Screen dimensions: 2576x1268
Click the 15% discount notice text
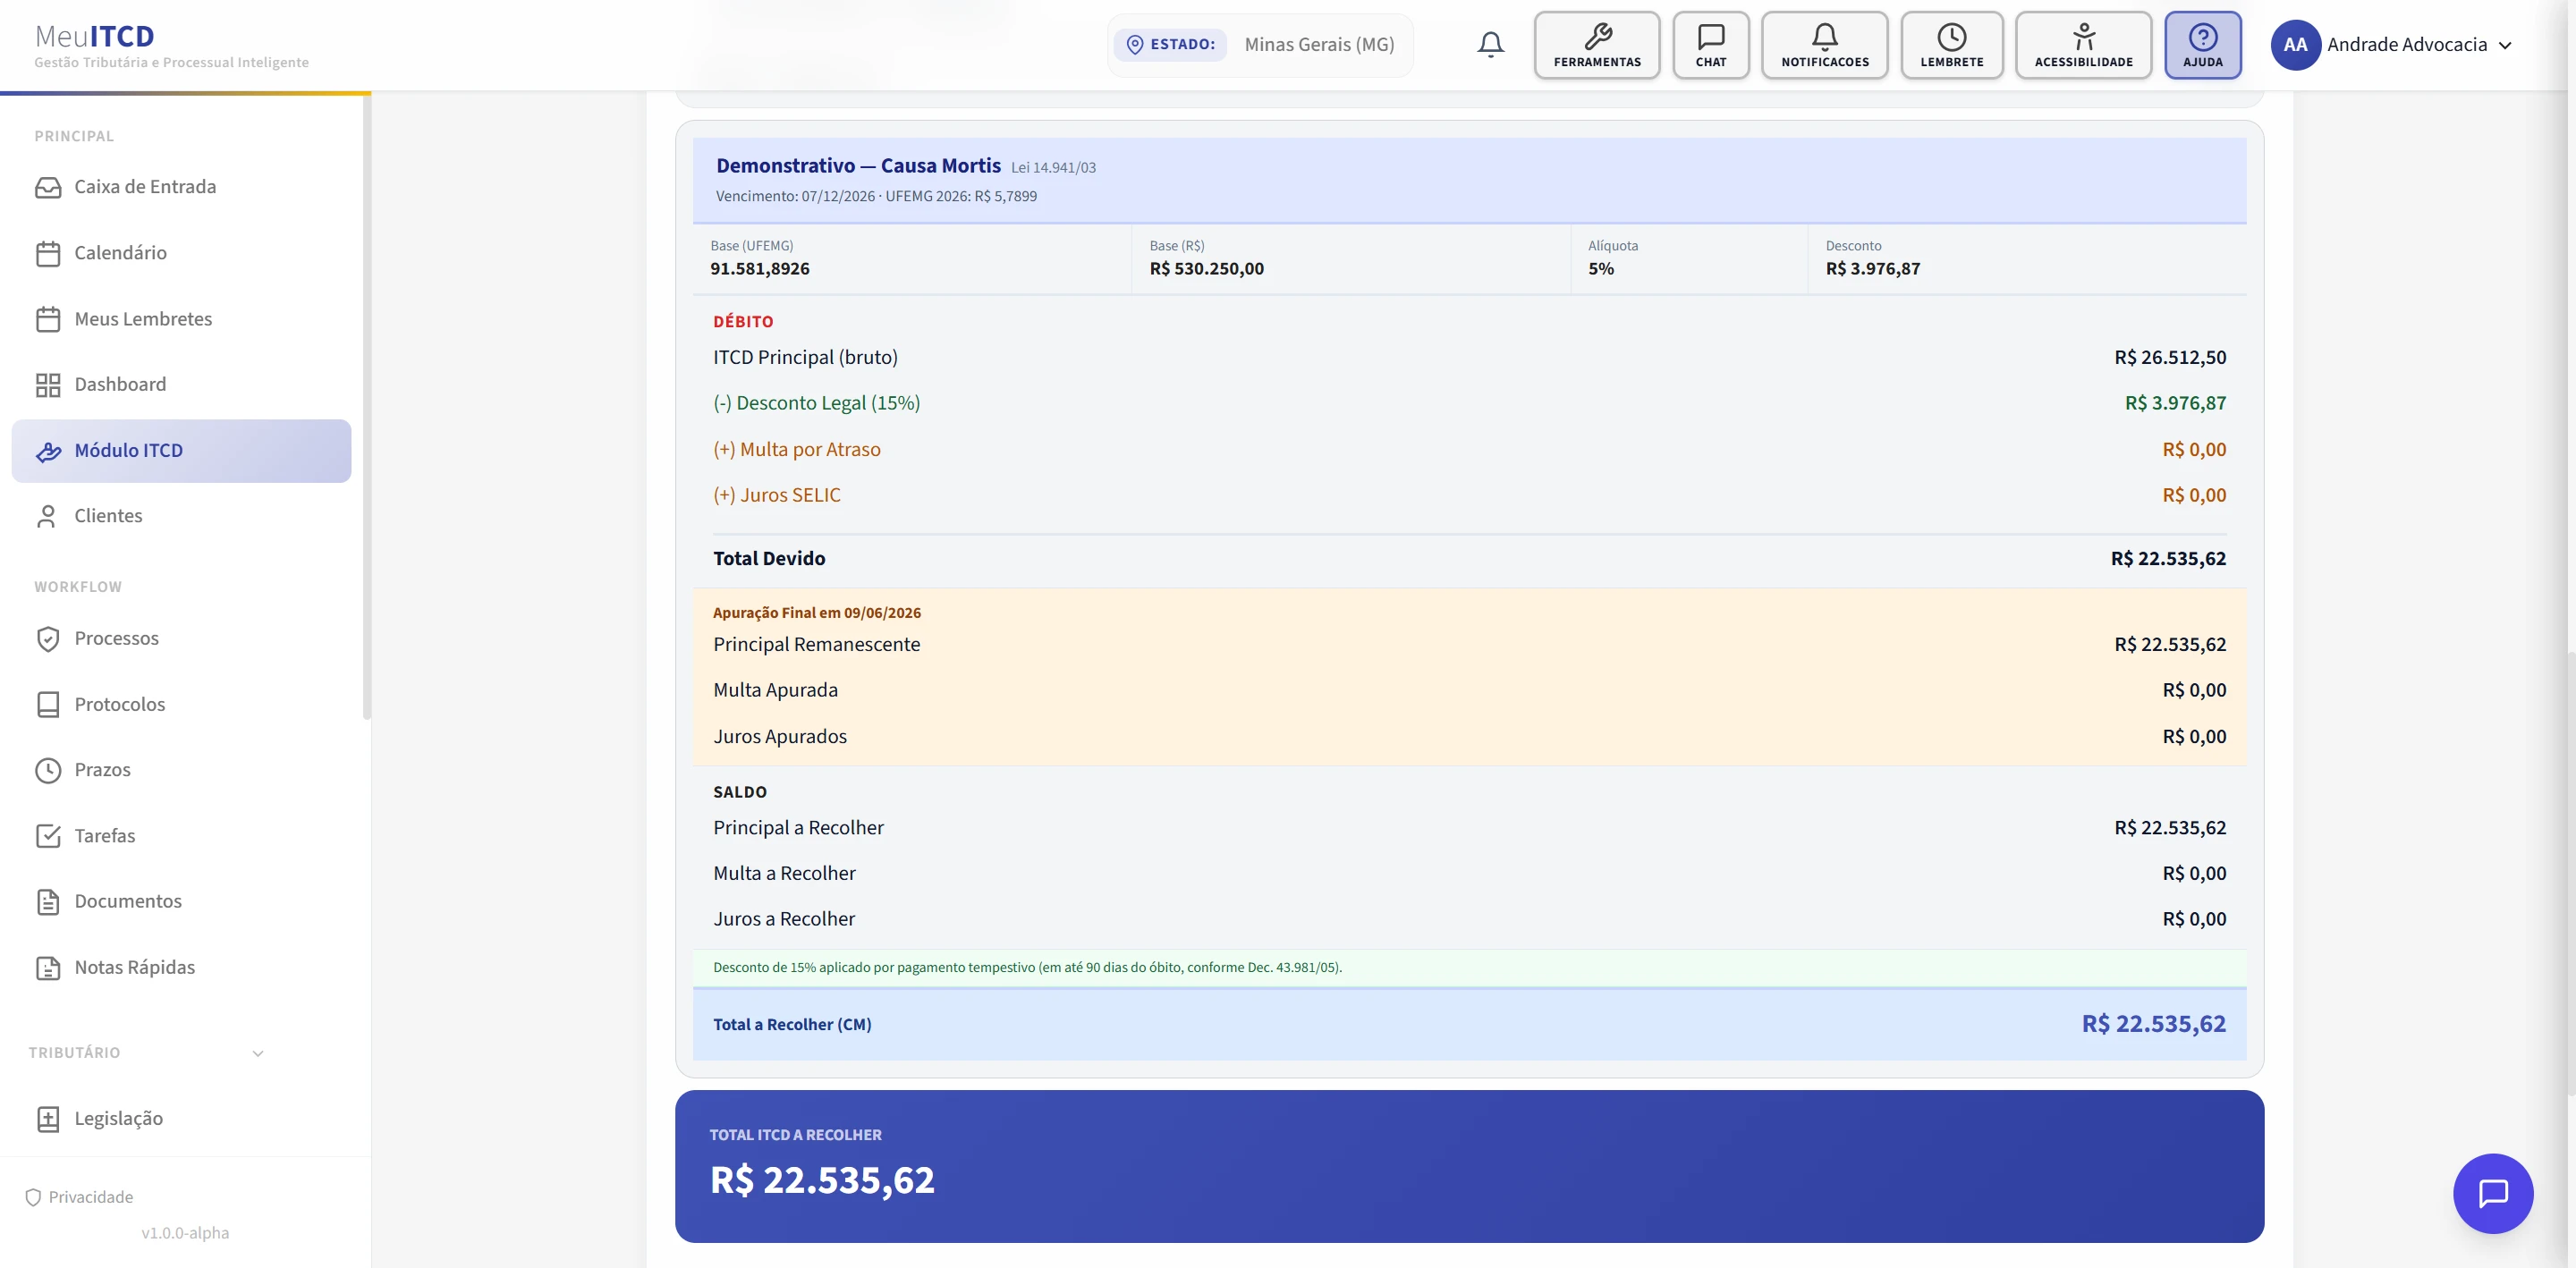tap(1027, 968)
